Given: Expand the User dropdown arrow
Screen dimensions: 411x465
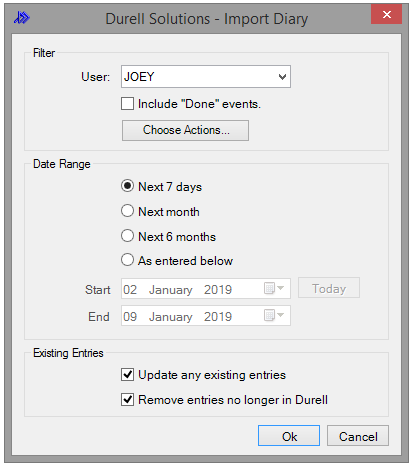Looking at the screenshot, I should [x=282, y=77].
